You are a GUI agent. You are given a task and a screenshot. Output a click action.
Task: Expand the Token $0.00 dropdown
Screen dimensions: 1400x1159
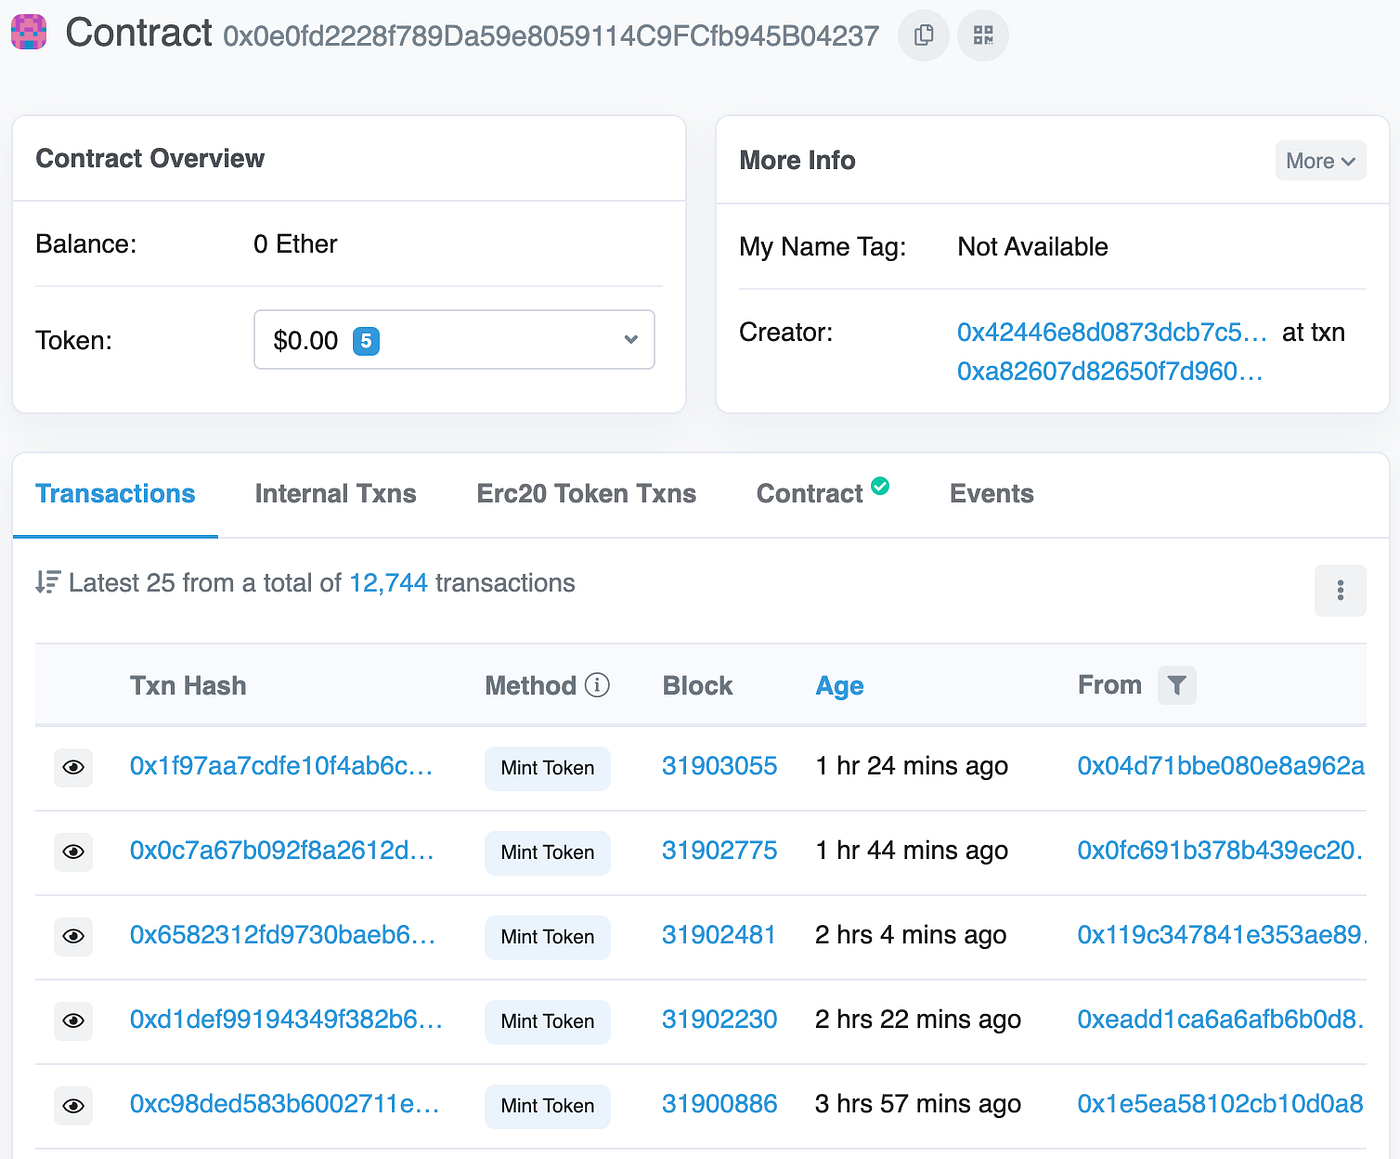454,340
